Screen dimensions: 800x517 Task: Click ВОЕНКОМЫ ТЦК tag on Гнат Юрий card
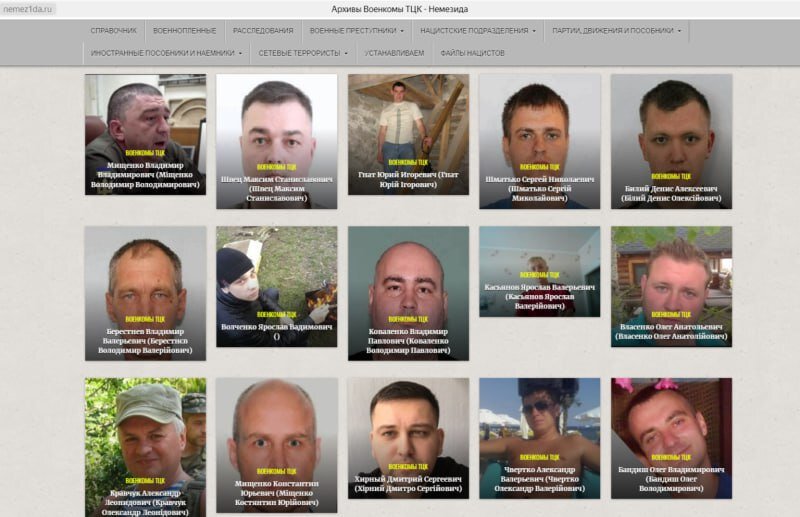pyautogui.click(x=408, y=162)
